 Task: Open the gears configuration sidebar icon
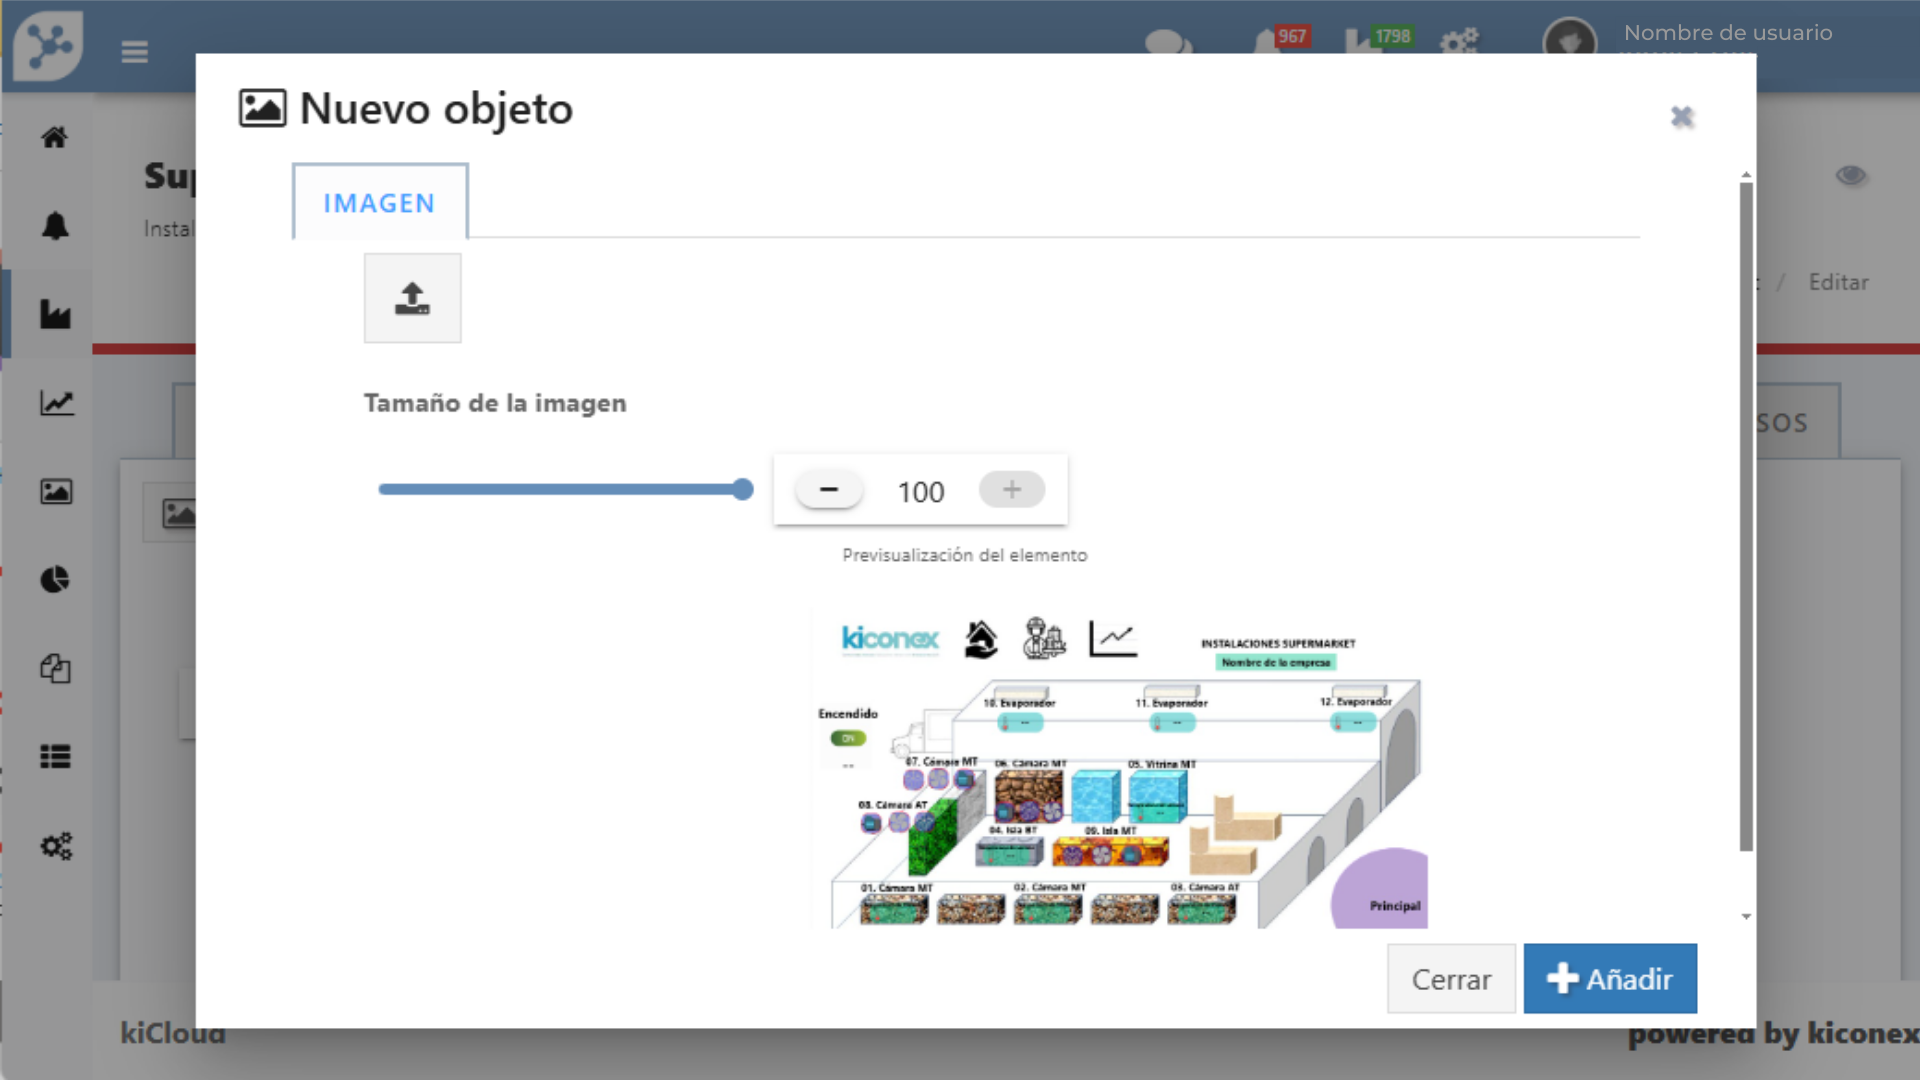[x=56, y=846]
